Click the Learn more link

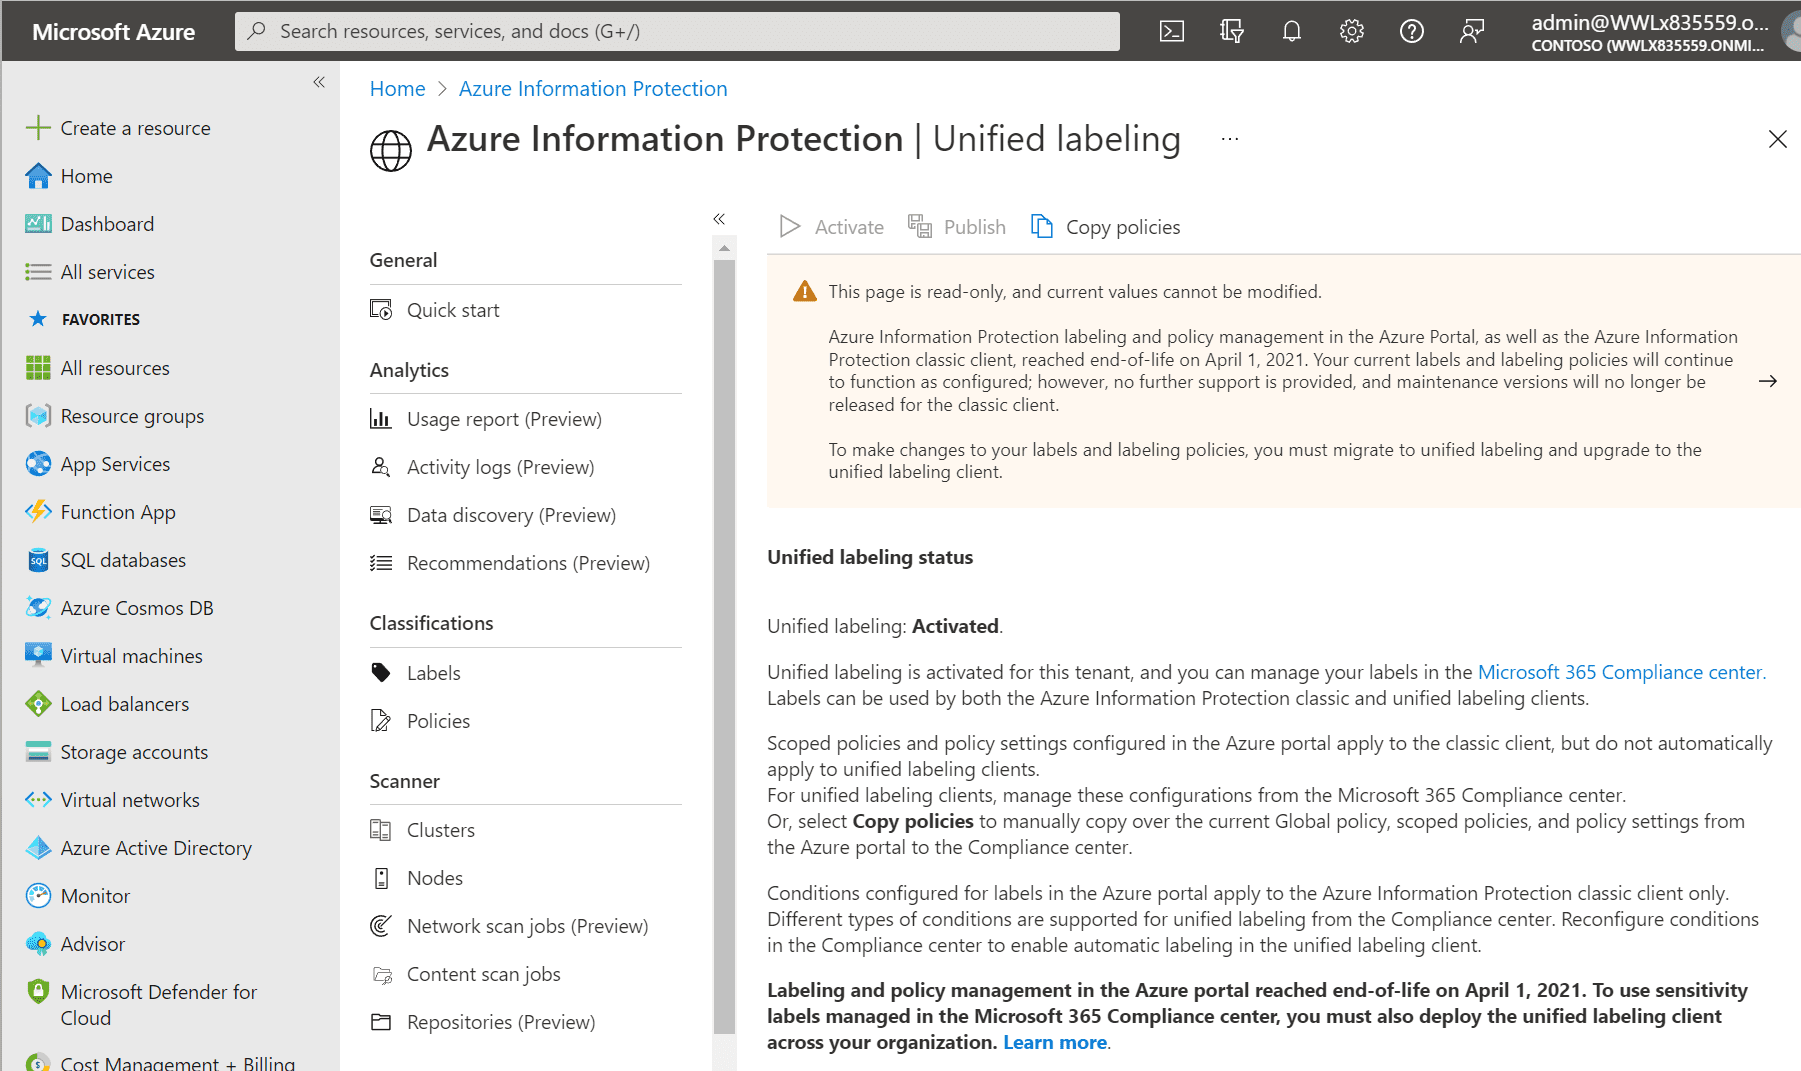click(1054, 1042)
